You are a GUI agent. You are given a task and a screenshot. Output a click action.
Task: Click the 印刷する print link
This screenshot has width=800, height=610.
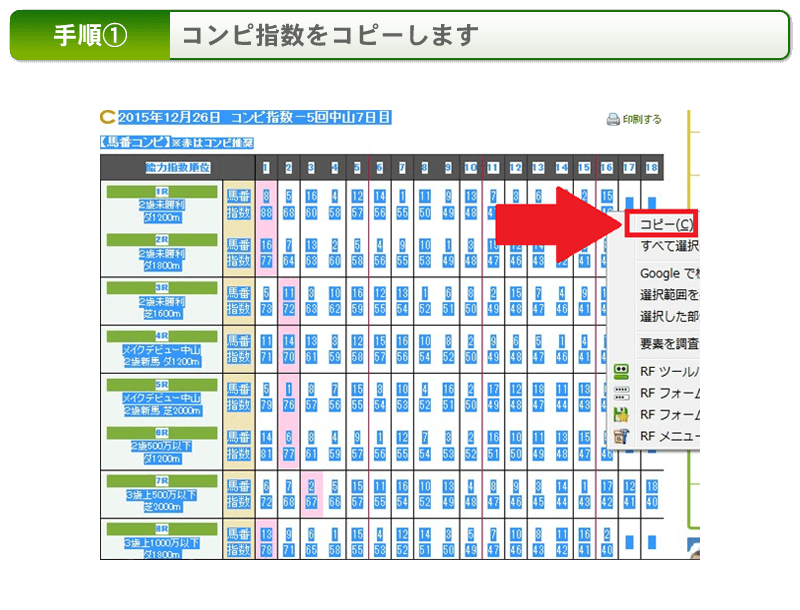click(641, 120)
